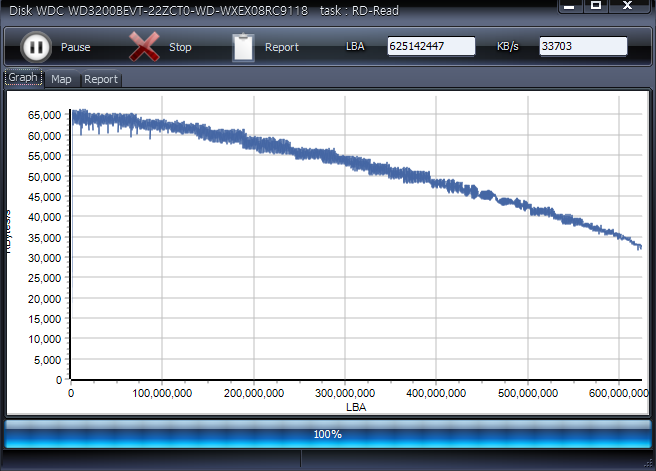Click the 300,000,000 label on LBA axis
Screen dimensions: 656x471
[345, 393]
